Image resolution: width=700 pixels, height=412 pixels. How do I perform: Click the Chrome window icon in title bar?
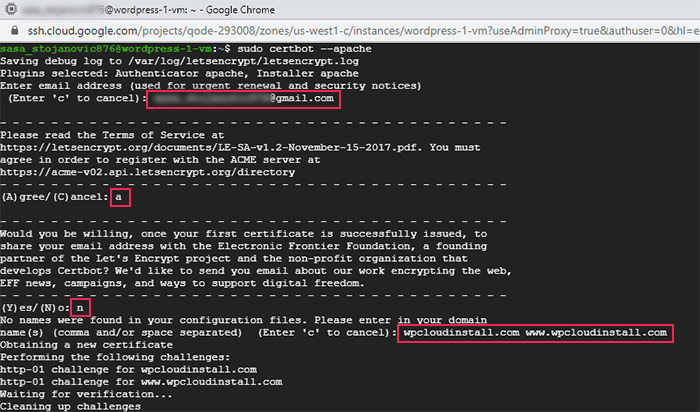12,9
